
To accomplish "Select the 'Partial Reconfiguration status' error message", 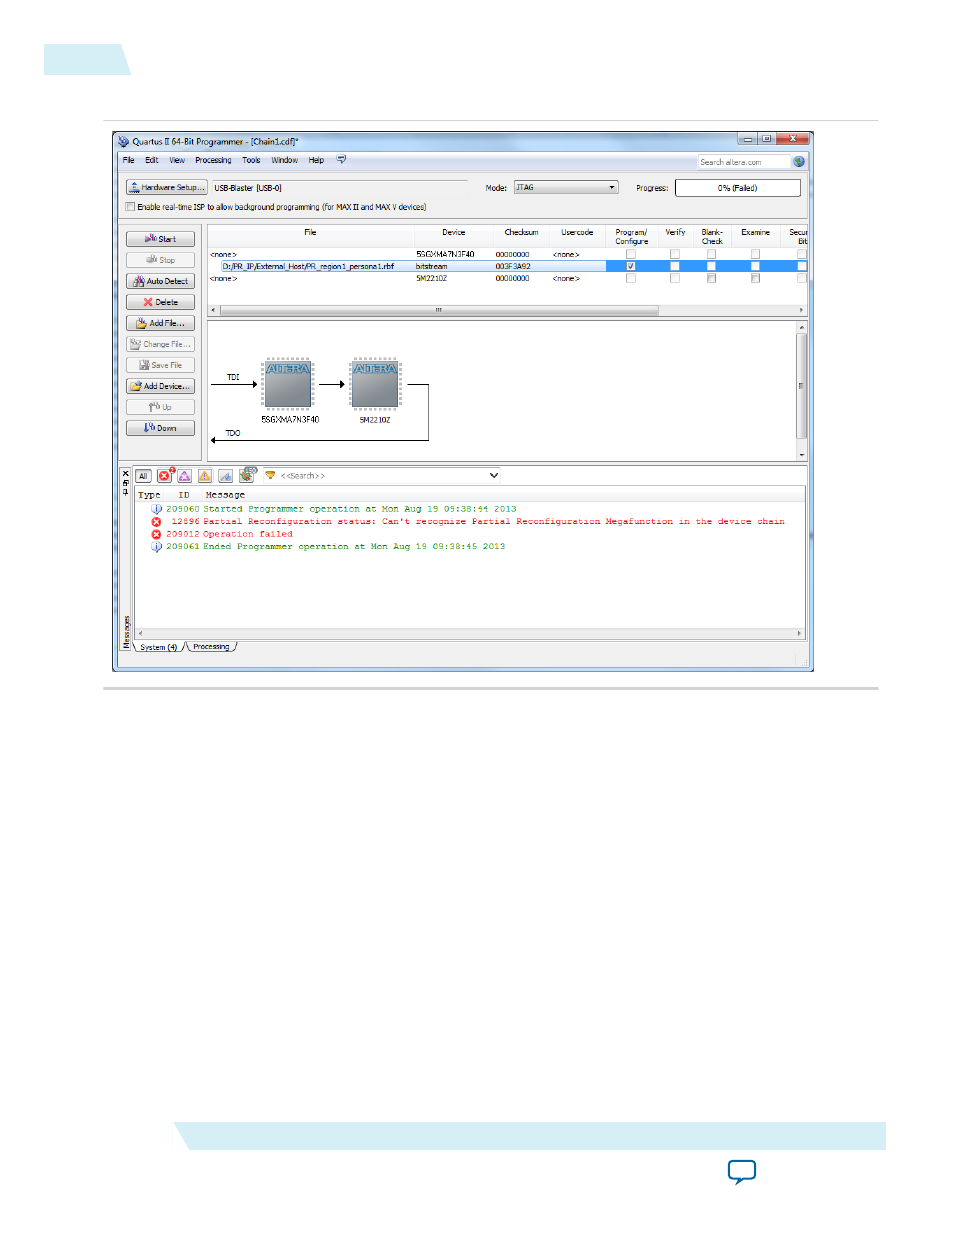I will pos(494,522).
